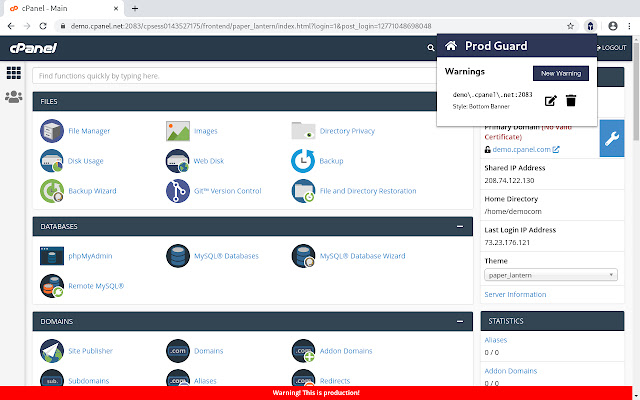Open the Remote MySQL icon
The height and width of the screenshot is (400, 640).
52,286
